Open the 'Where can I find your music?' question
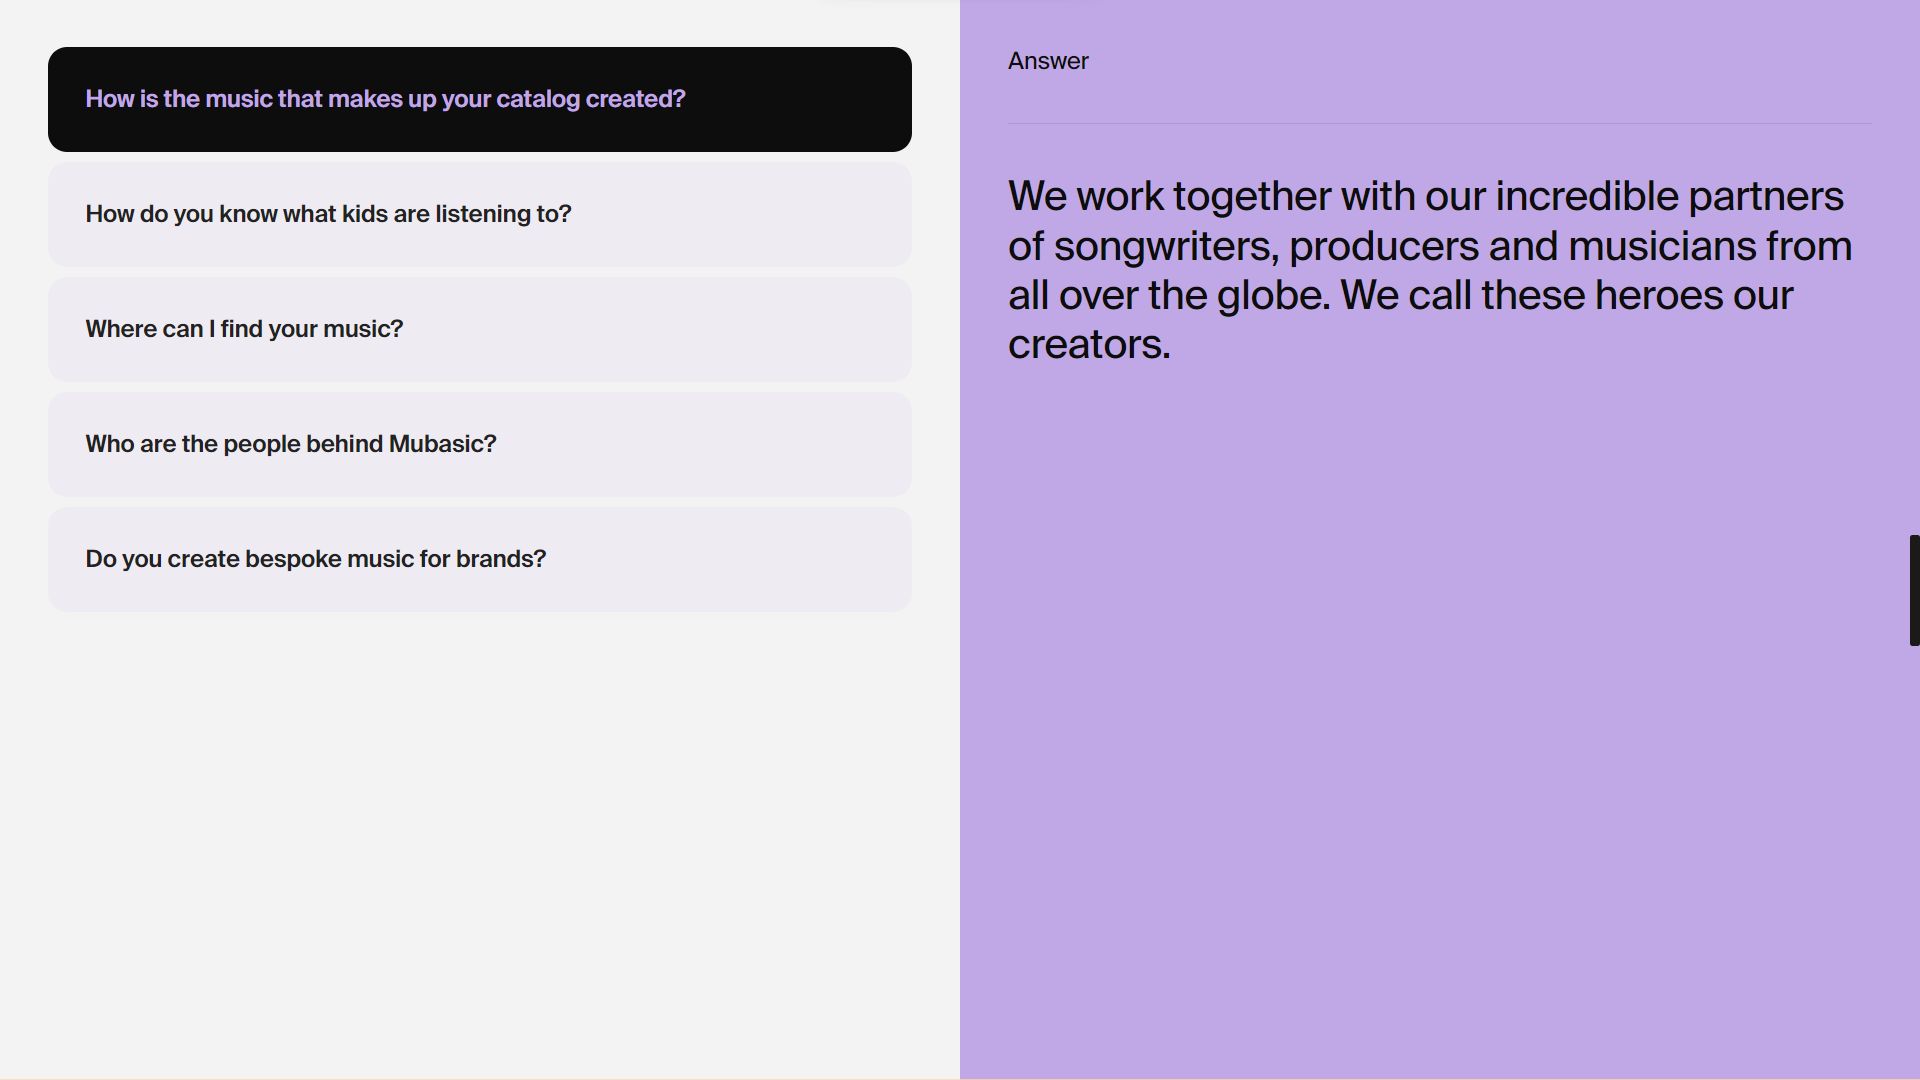Screen dimensions: 1920x1080 480,329
